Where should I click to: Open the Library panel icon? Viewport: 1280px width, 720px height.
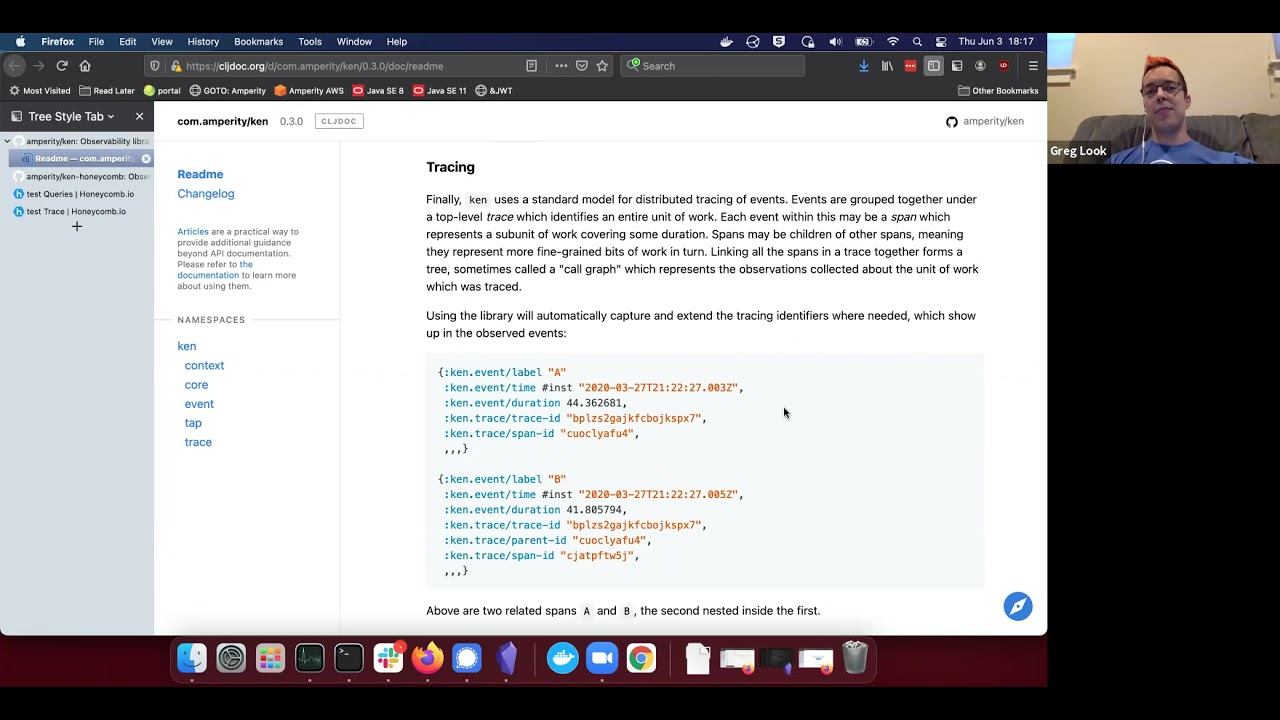click(x=887, y=66)
